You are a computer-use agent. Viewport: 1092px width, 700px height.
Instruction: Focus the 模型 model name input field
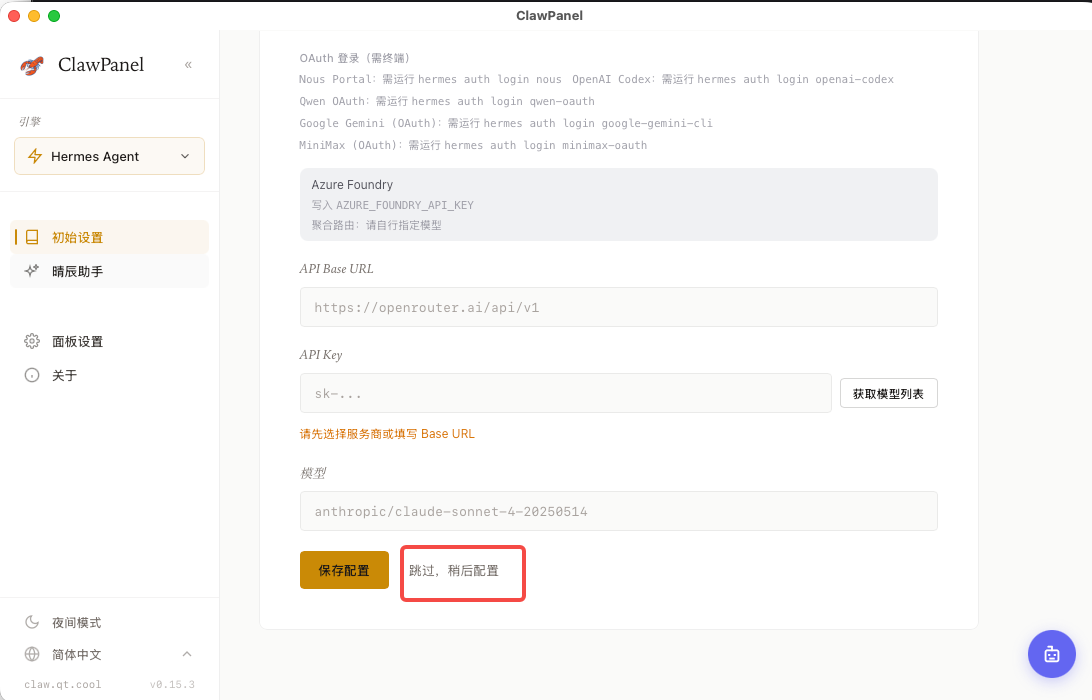(x=618, y=511)
